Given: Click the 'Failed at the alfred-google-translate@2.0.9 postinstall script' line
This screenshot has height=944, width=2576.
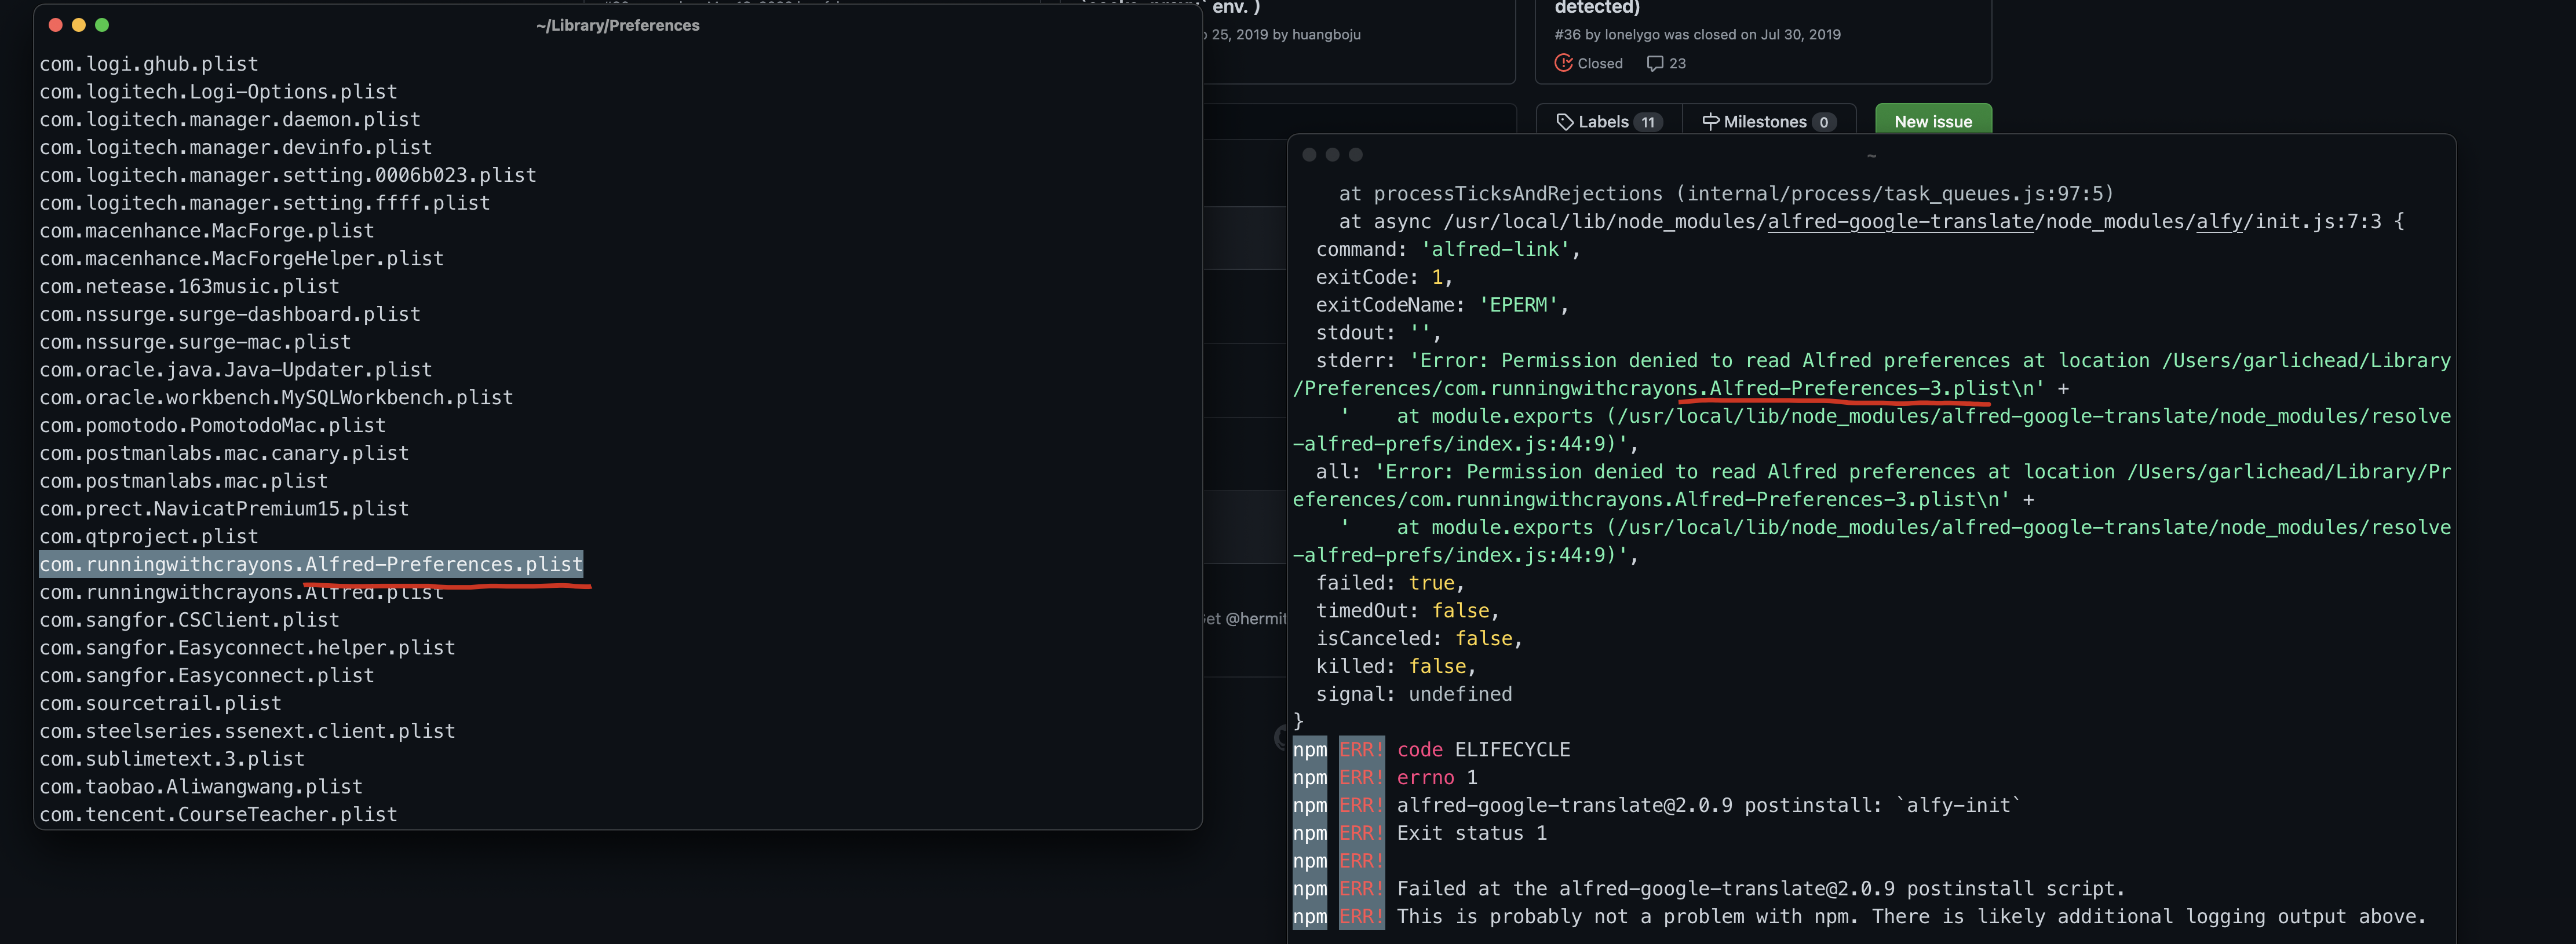Looking at the screenshot, I should [x=1708, y=889].
